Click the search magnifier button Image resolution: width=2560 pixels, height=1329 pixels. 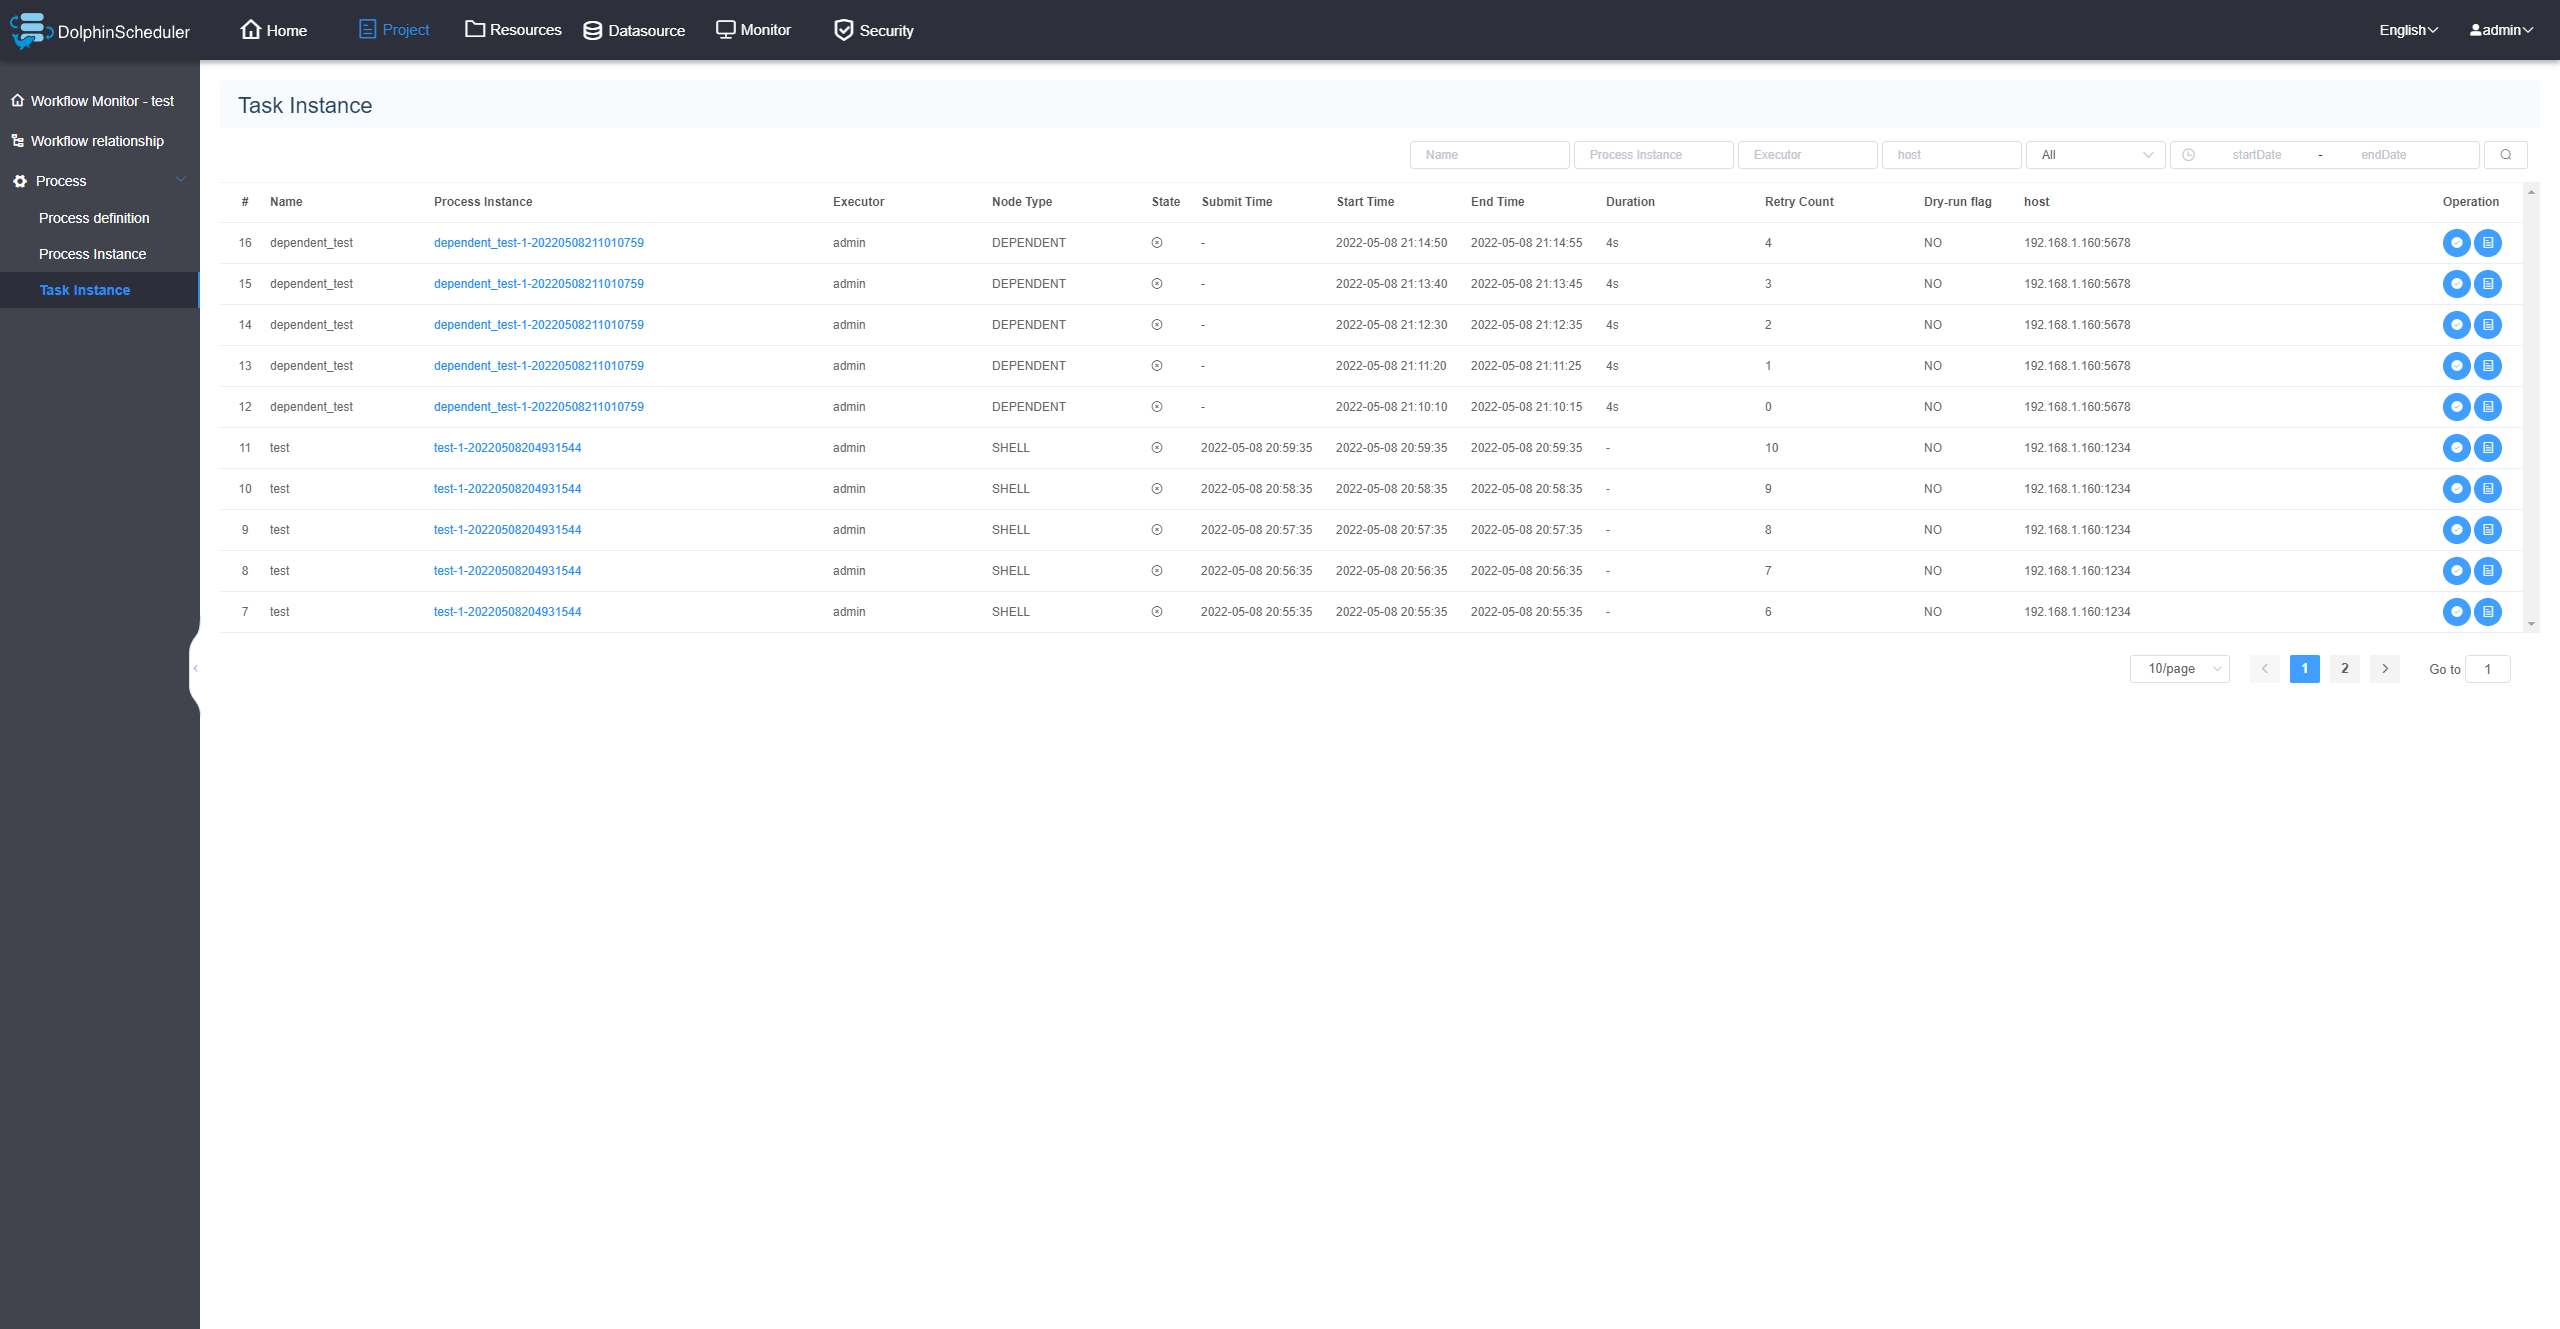[2505, 155]
